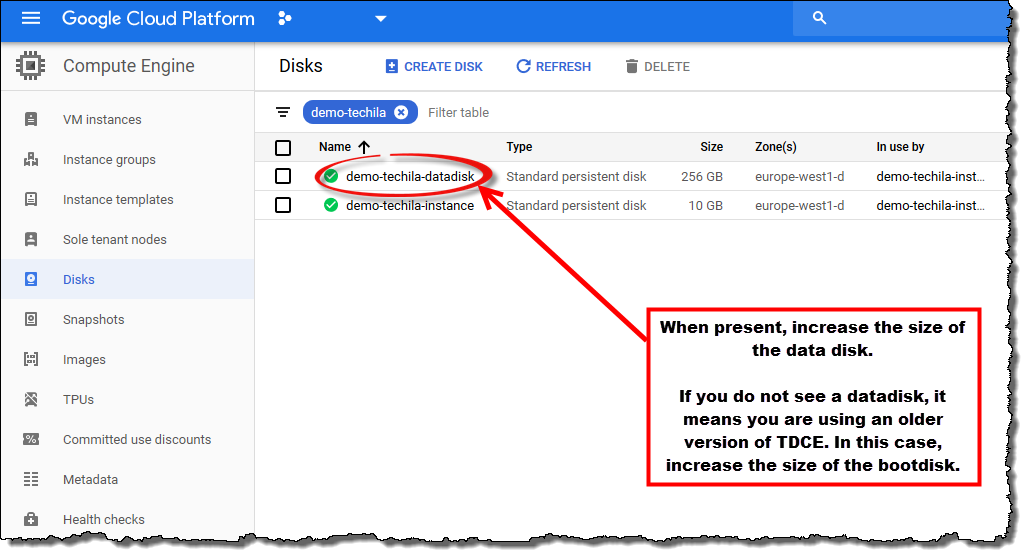Click the Refresh button

[x=553, y=66]
